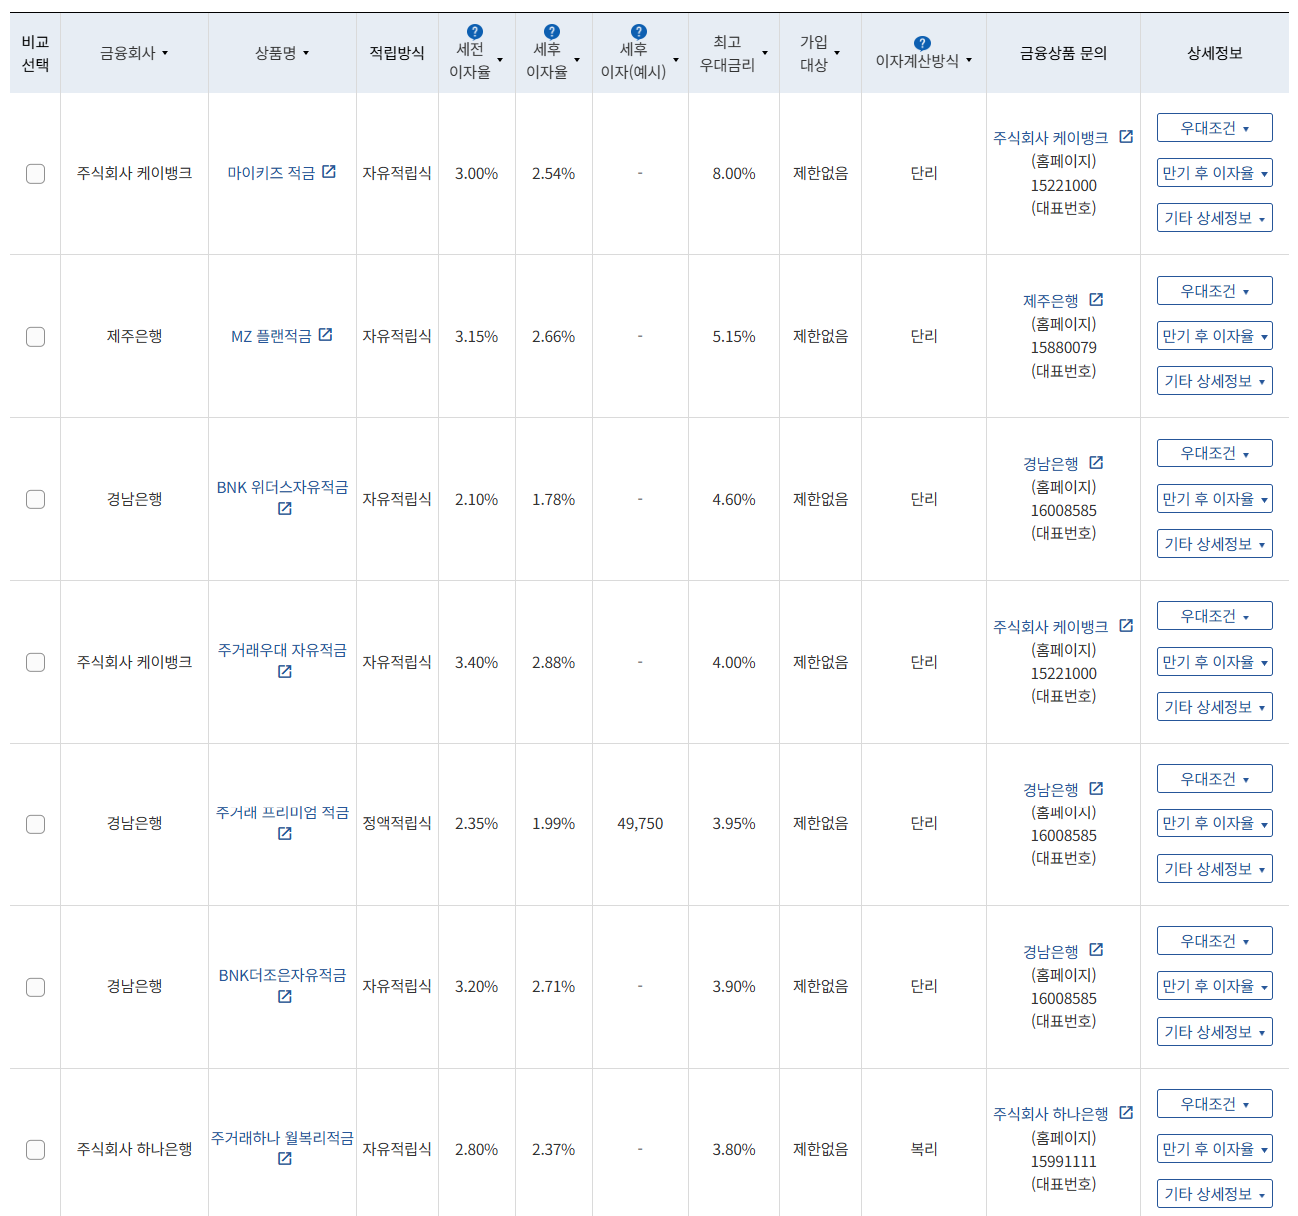Expand 우대조건 for BNK더조은자유적금 row
Viewport: 1298px width, 1216px height.
click(x=1215, y=941)
